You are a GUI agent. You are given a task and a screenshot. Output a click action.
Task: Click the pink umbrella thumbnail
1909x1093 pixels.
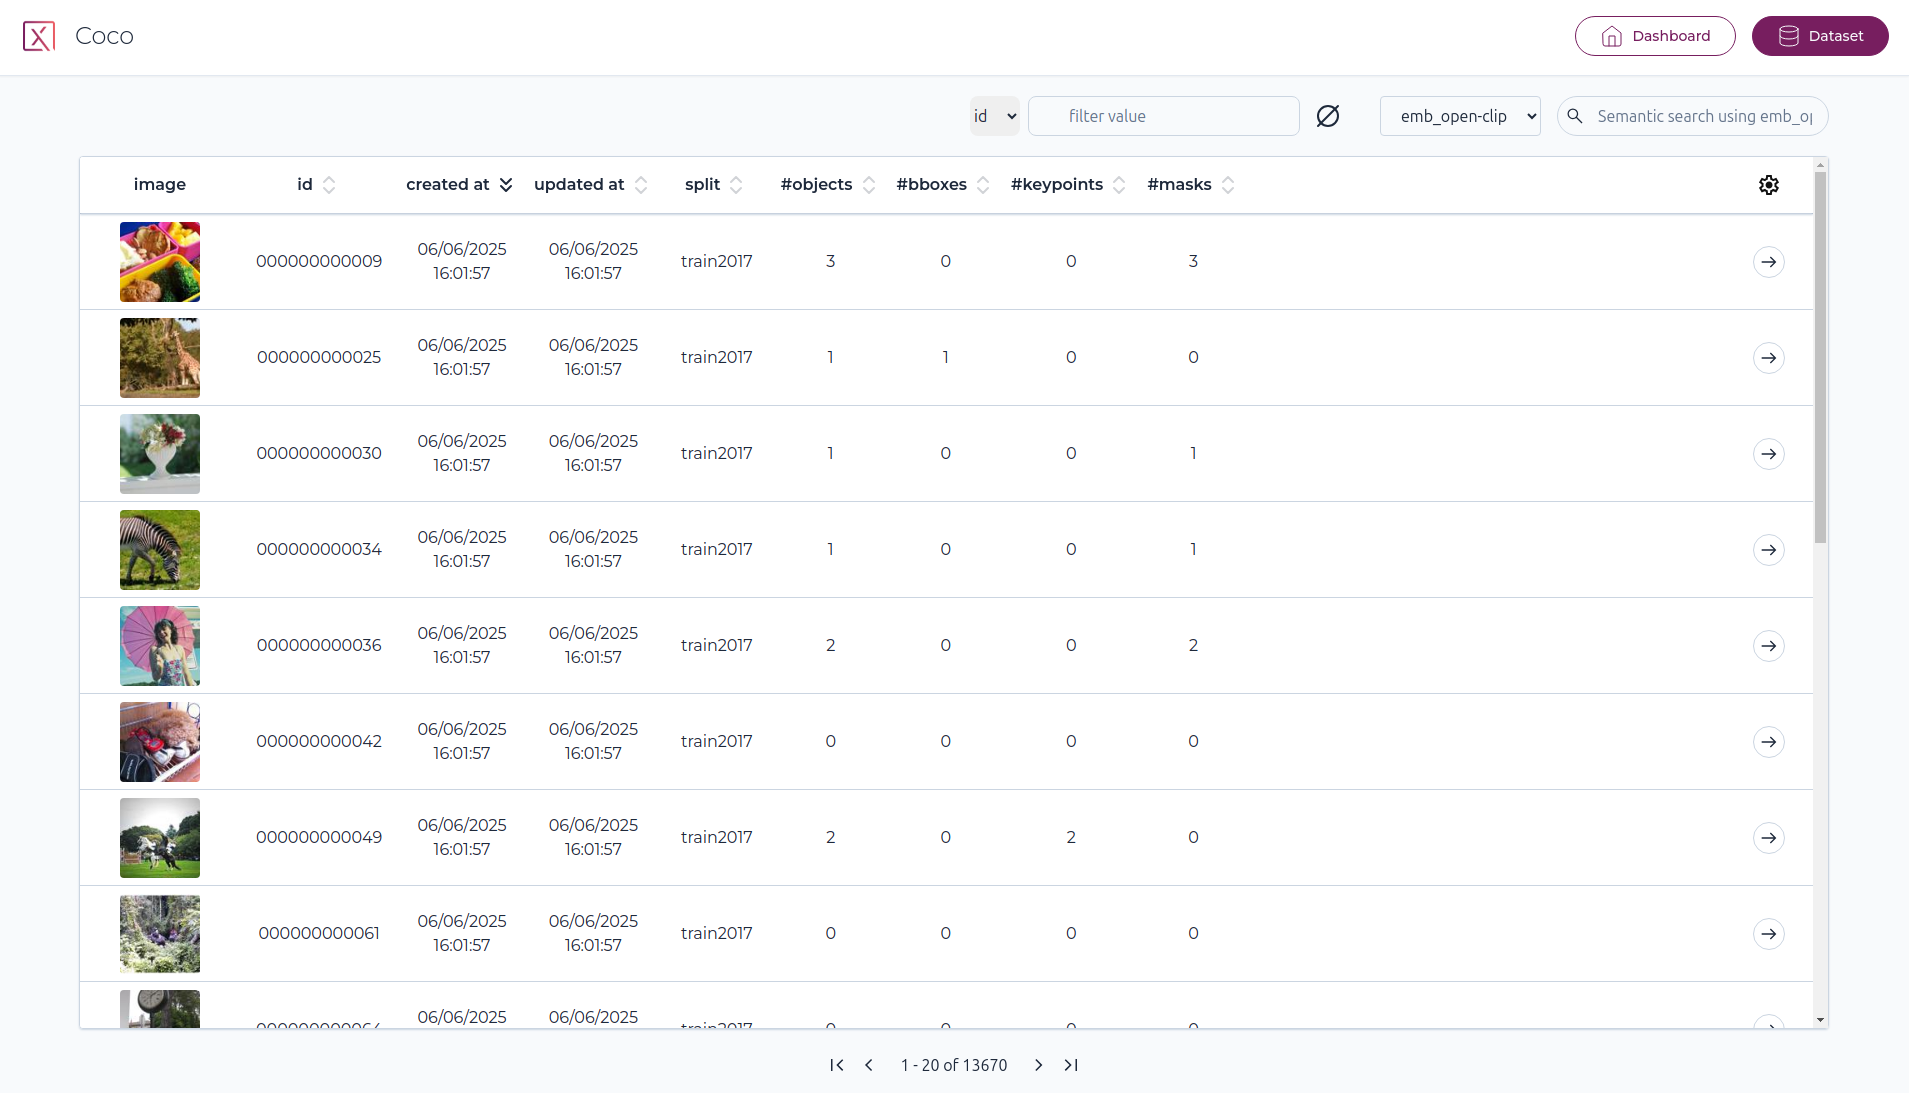coord(160,646)
